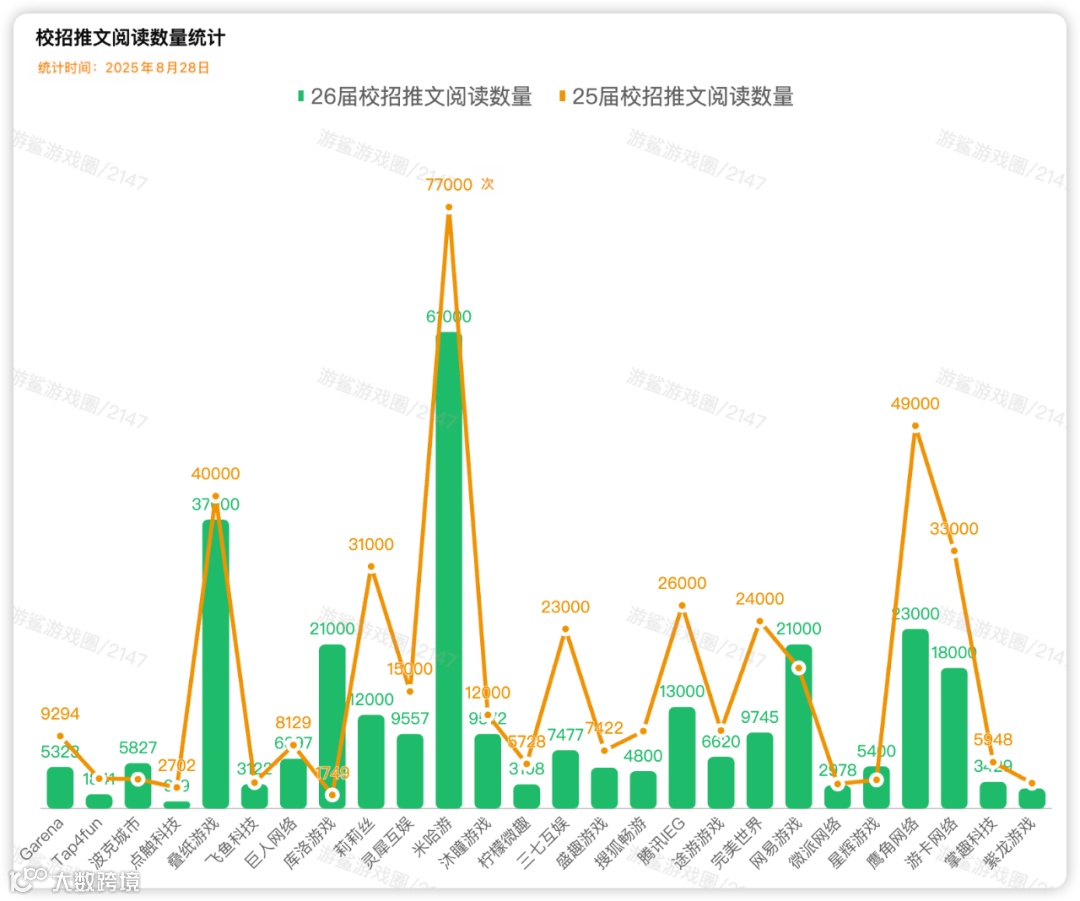Click the orange 77000 data point for 米哈游

[x=448, y=207]
